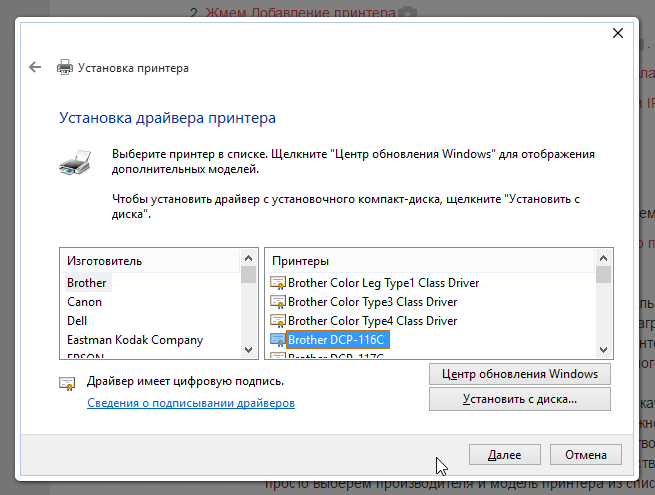The height and width of the screenshot is (495, 655).
Task: Click the manufacturer list scroll down arrow
Action: (x=249, y=350)
